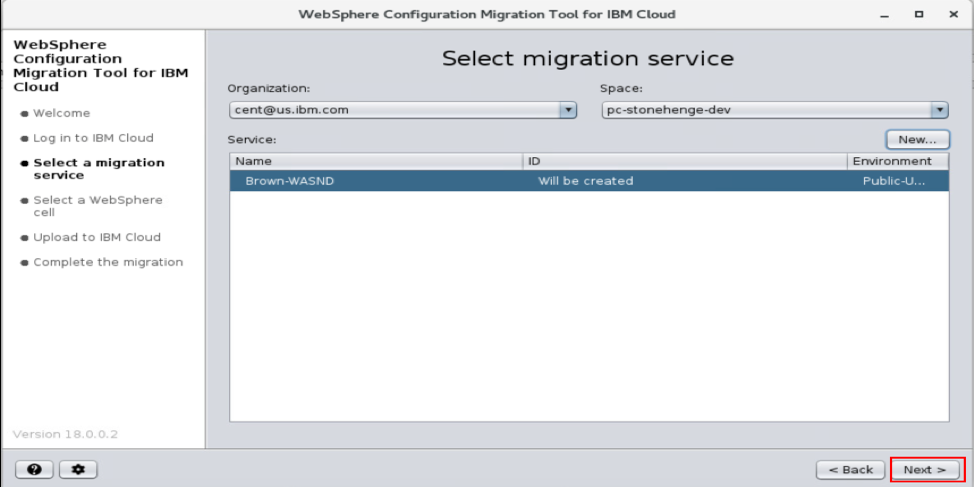Expand the Organization dropdown
Image resolution: width=974 pixels, height=487 pixels.
coord(567,110)
